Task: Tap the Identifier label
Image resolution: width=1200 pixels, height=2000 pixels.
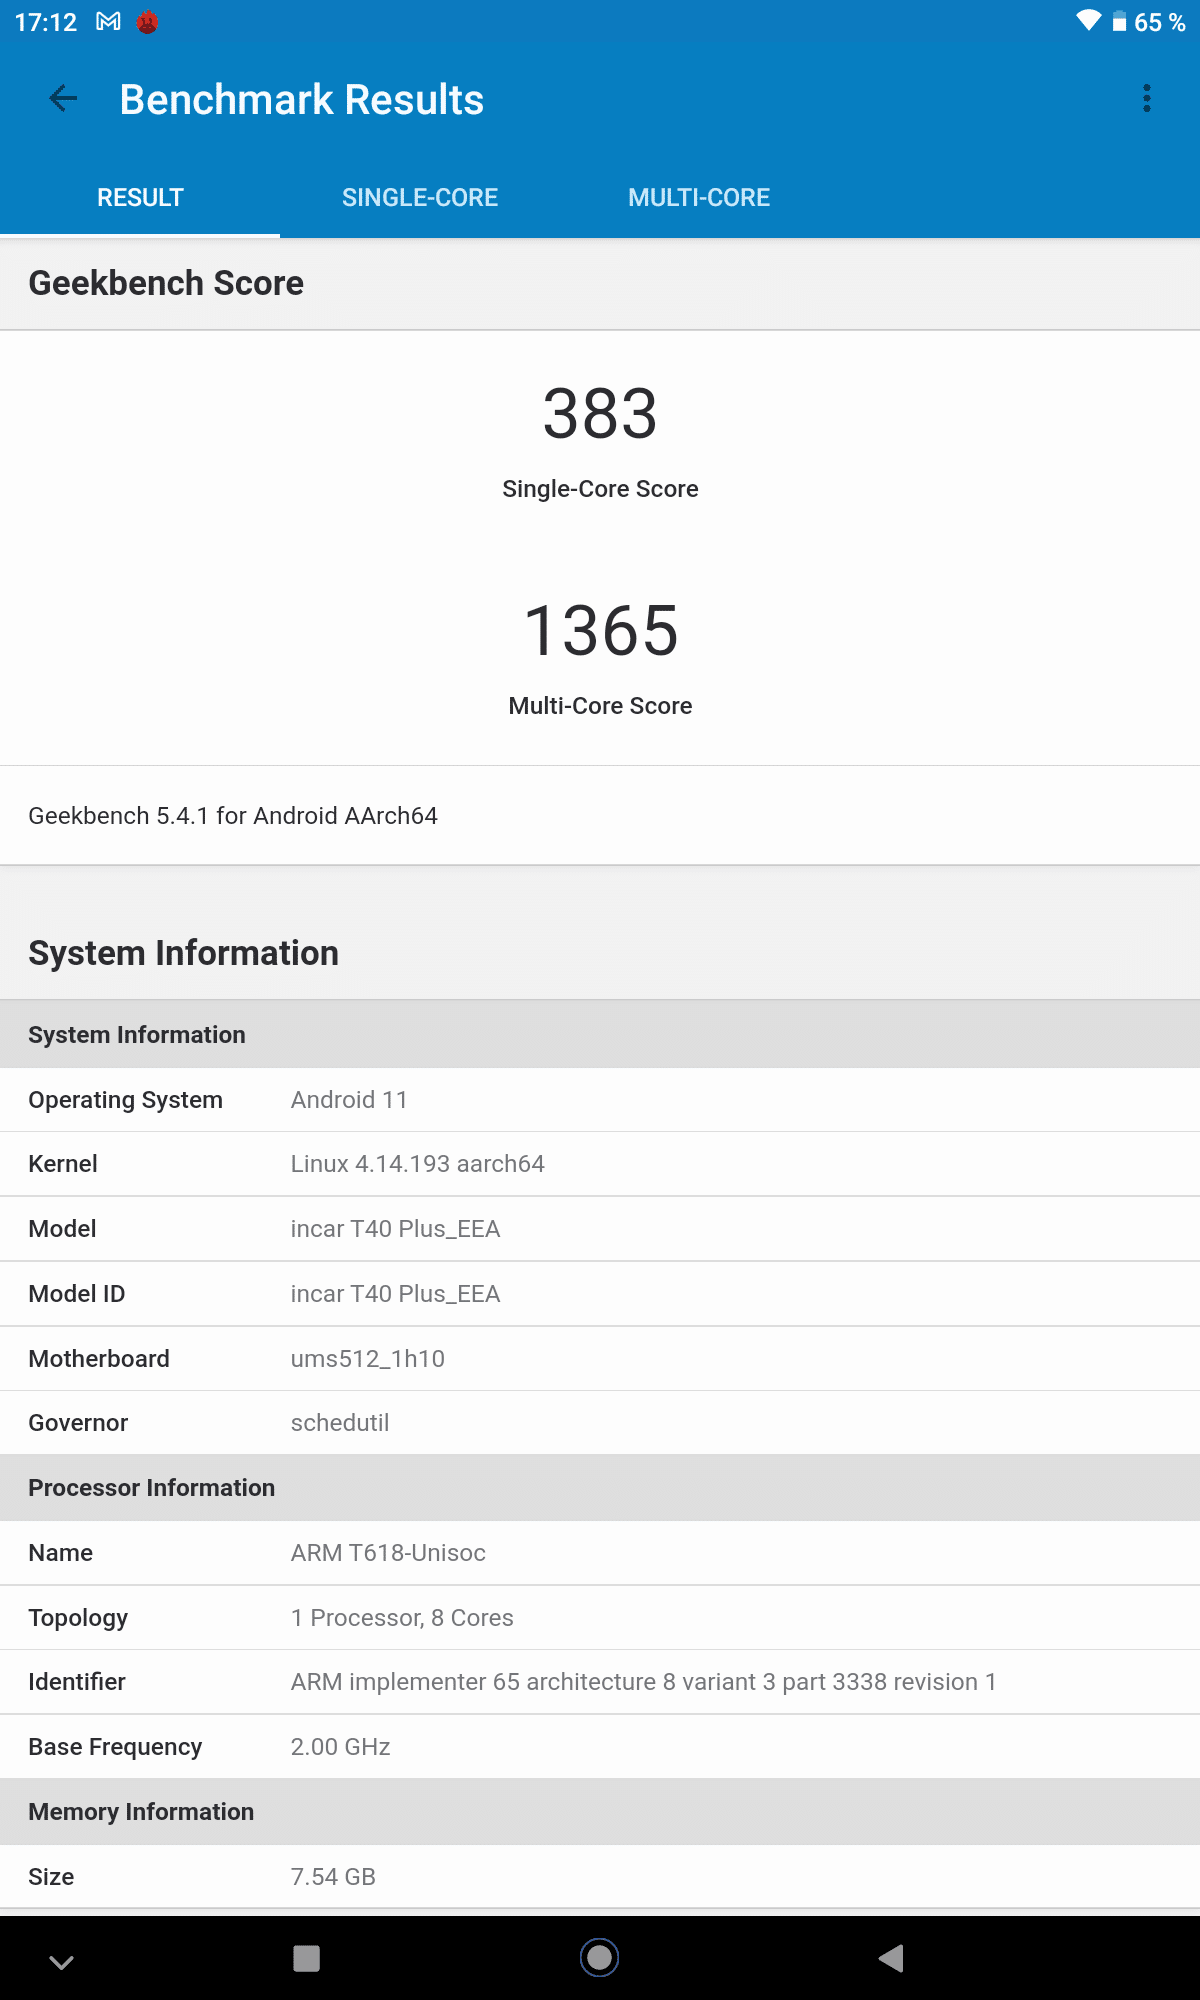Action: 77,1682
